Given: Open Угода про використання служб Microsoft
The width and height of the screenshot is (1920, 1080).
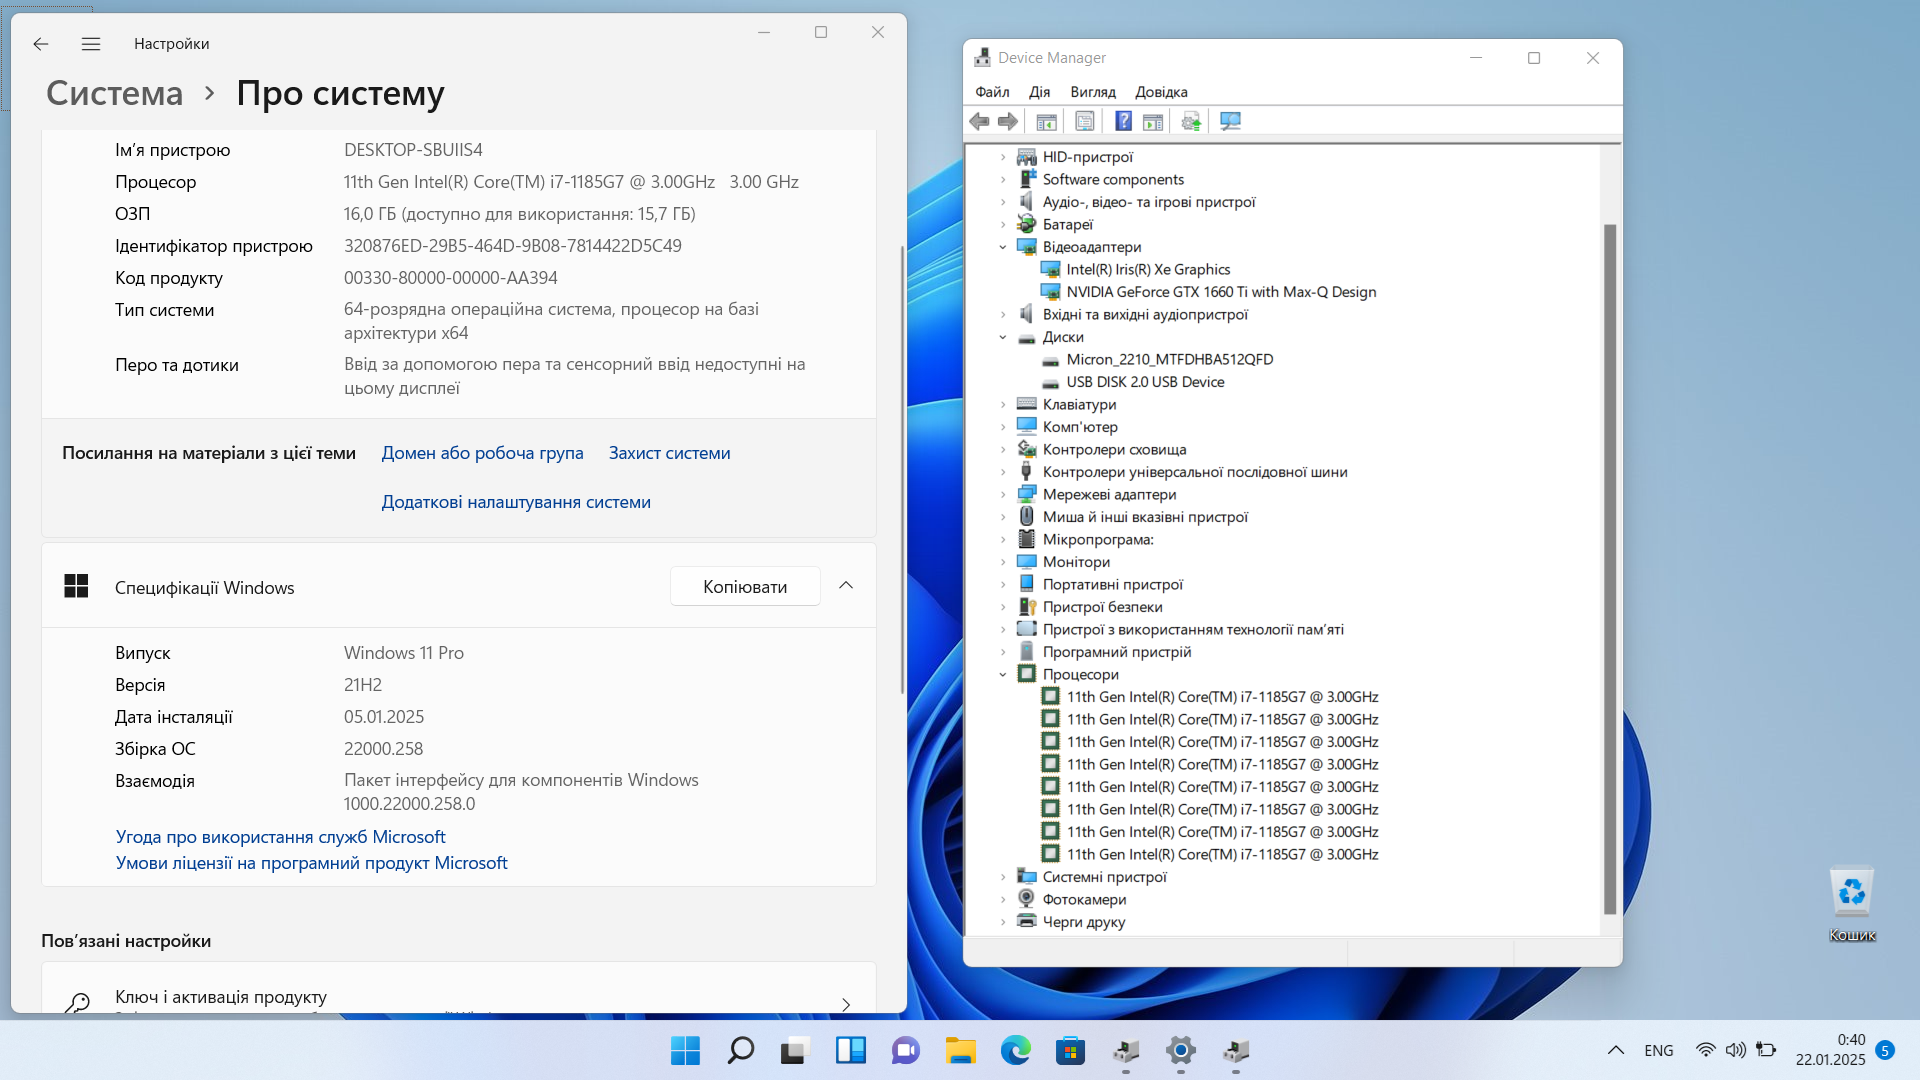Looking at the screenshot, I should tap(280, 837).
